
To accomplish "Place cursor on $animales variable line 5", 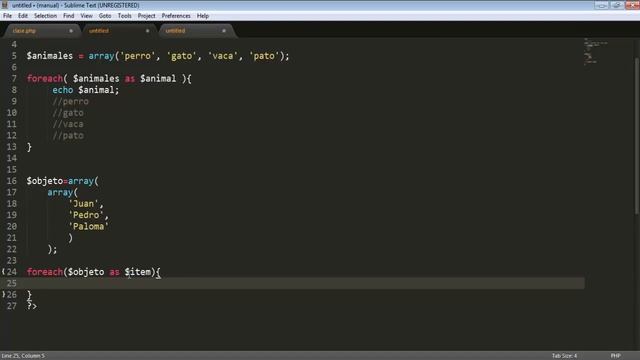I will pyautogui.click(x=49, y=56).
